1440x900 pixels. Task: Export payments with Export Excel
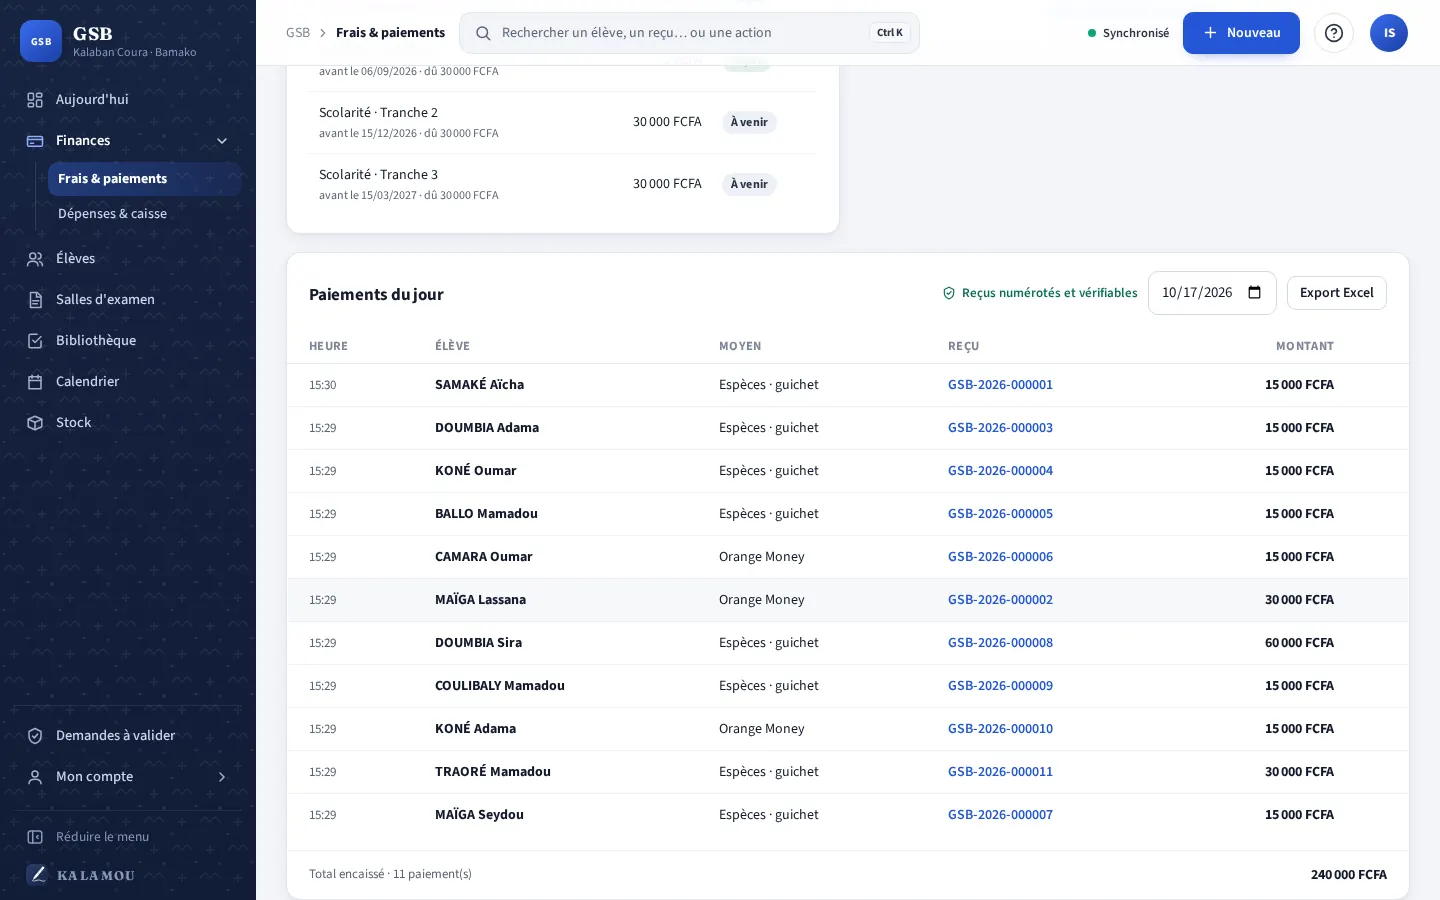click(1336, 293)
